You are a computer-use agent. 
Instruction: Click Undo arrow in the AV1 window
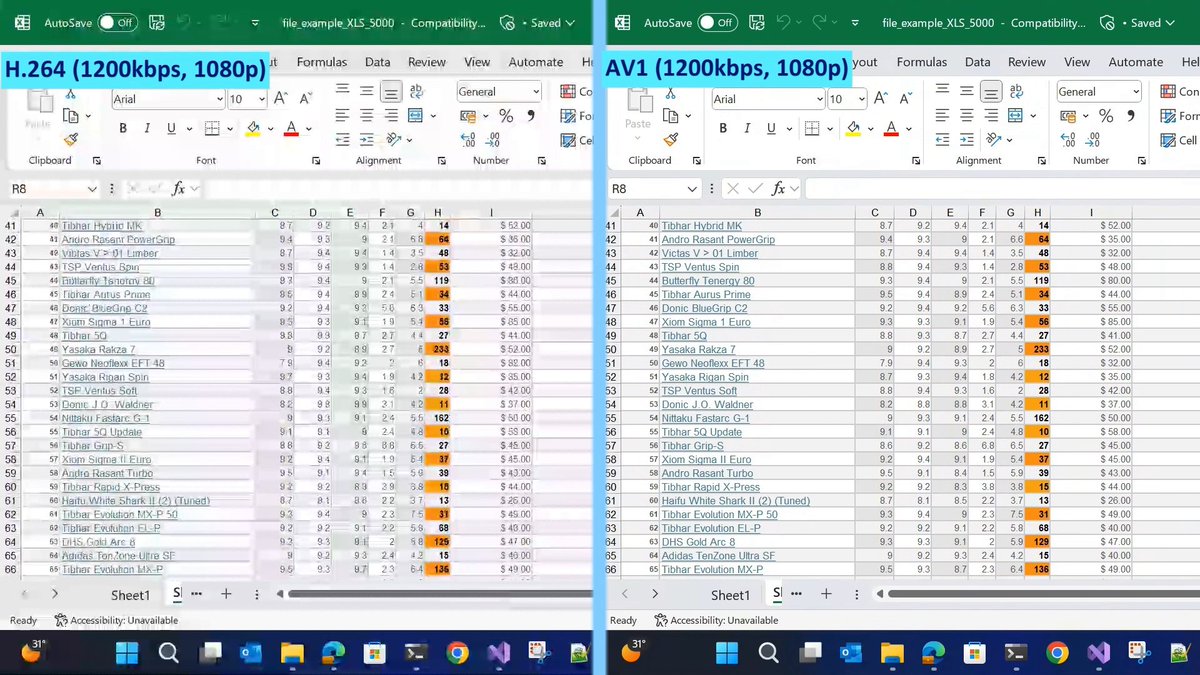[x=784, y=22]
